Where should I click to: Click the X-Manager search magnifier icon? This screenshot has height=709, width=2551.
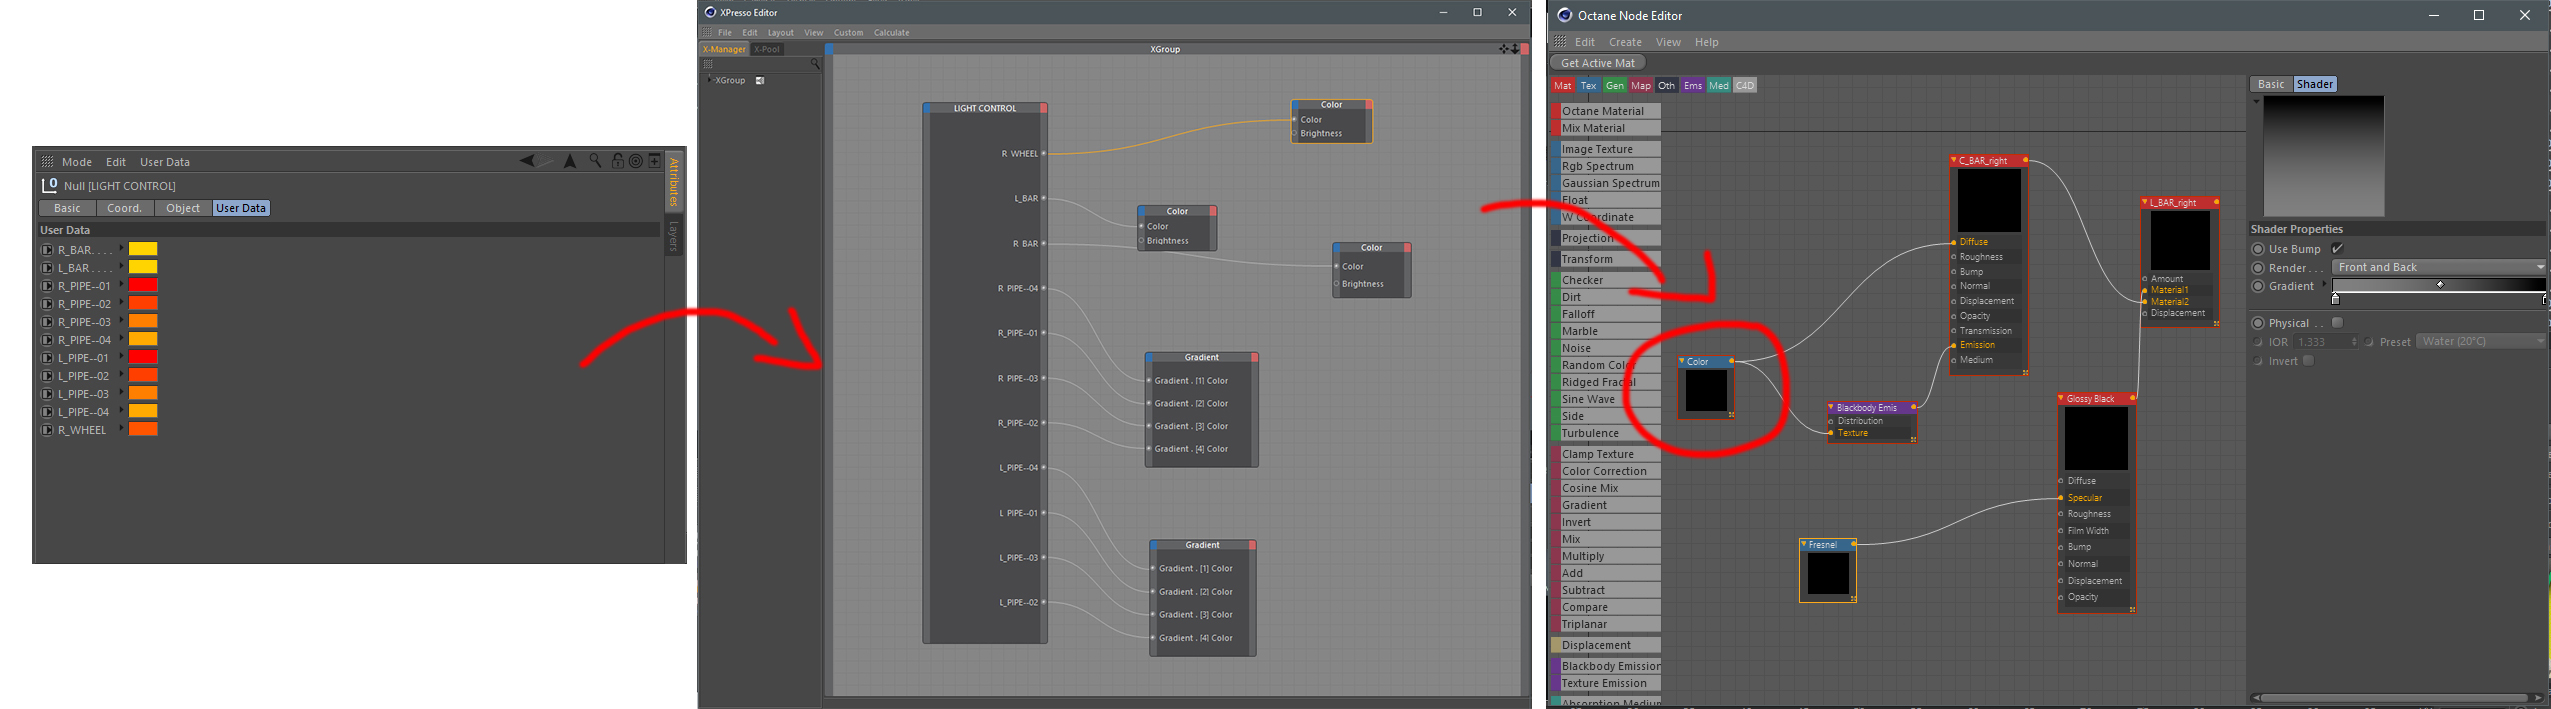pyautogui.click(x=815, y=64)
